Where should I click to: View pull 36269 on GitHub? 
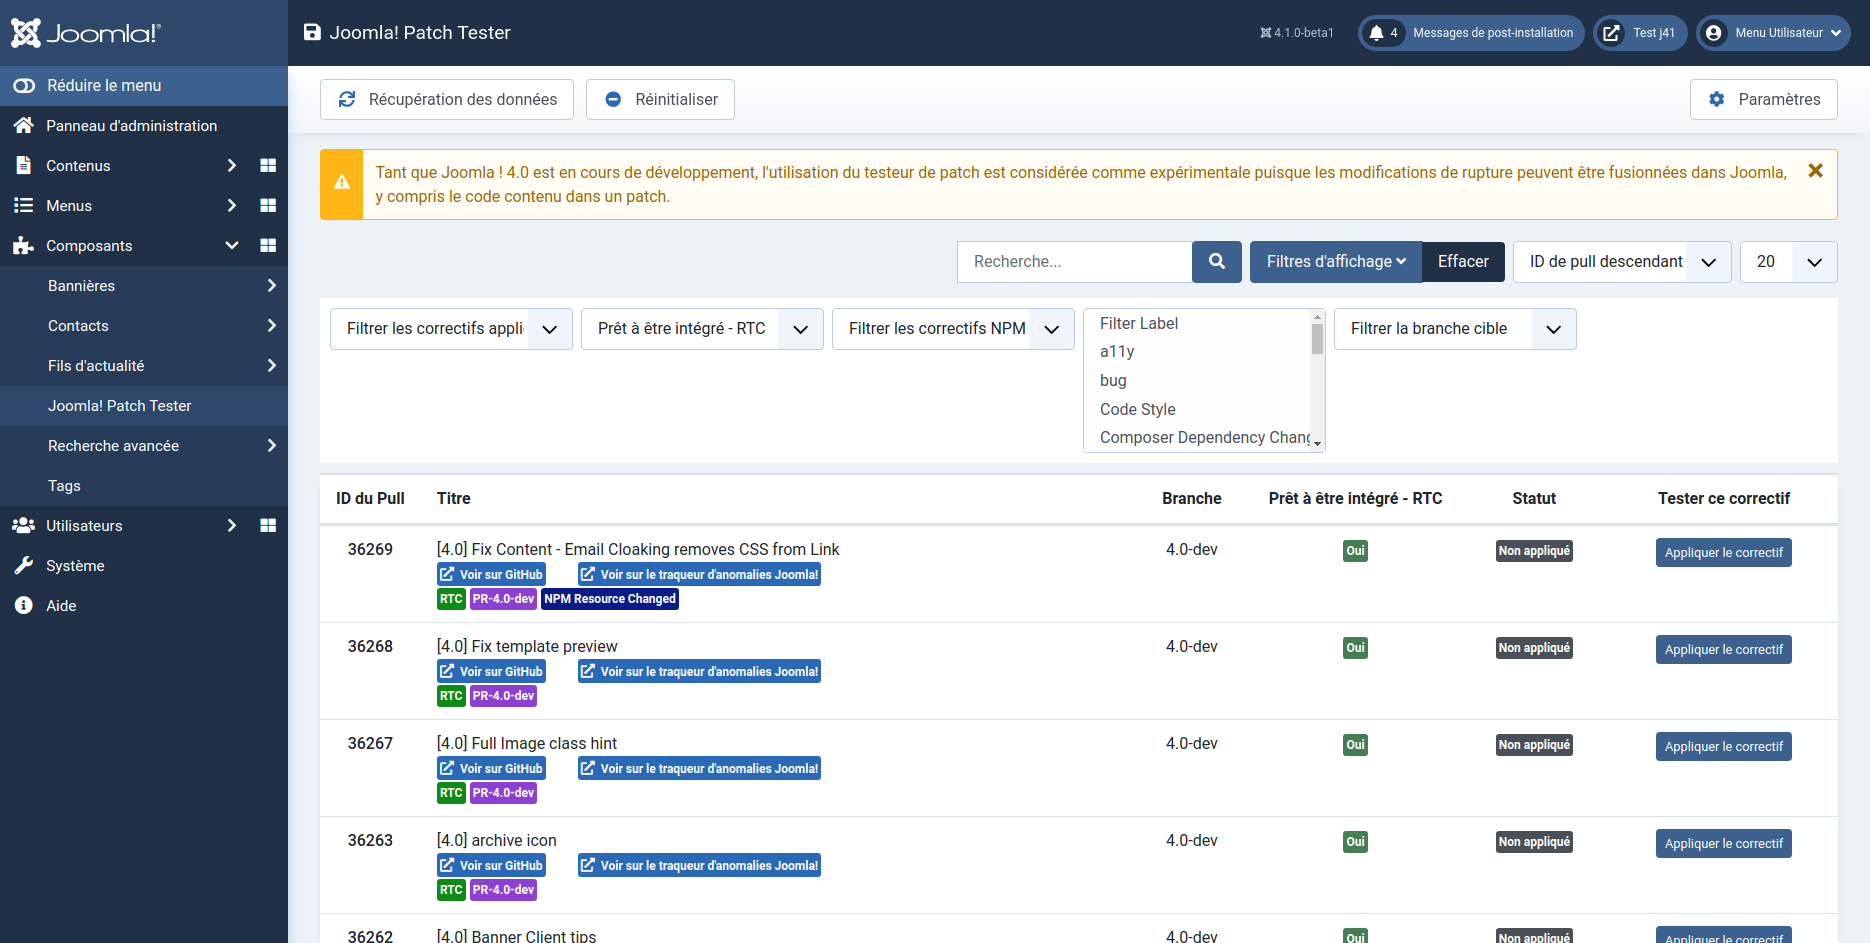(492, 575)
